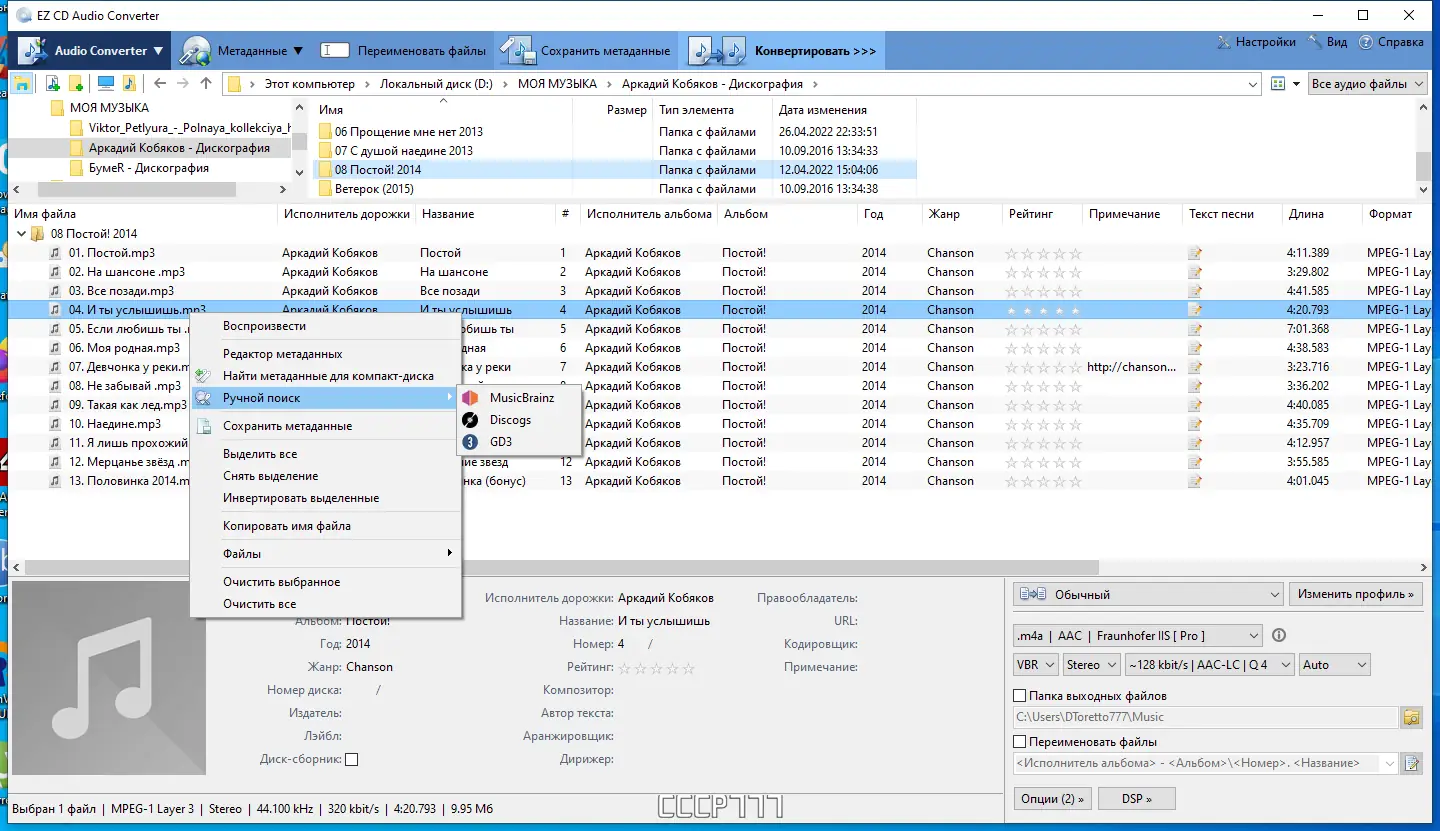1440x831 pixels.
Task: Open the Все аудио файлы filter dropdown
Action: point(1367,84)
